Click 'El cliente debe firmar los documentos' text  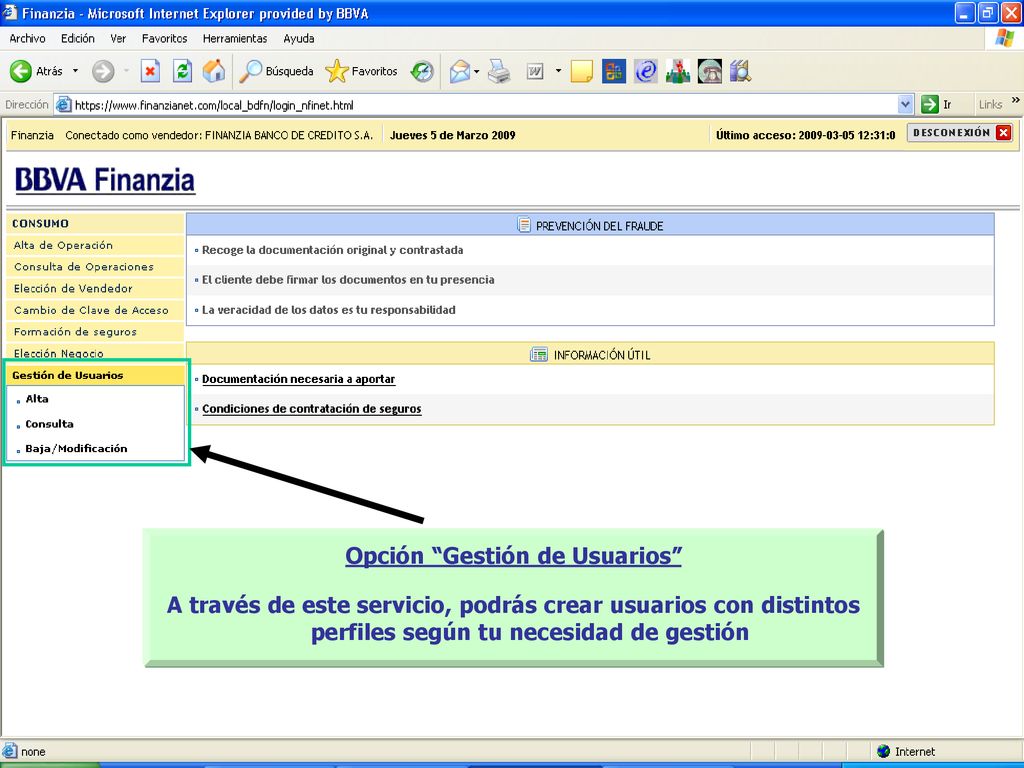[x=348, y=280]
